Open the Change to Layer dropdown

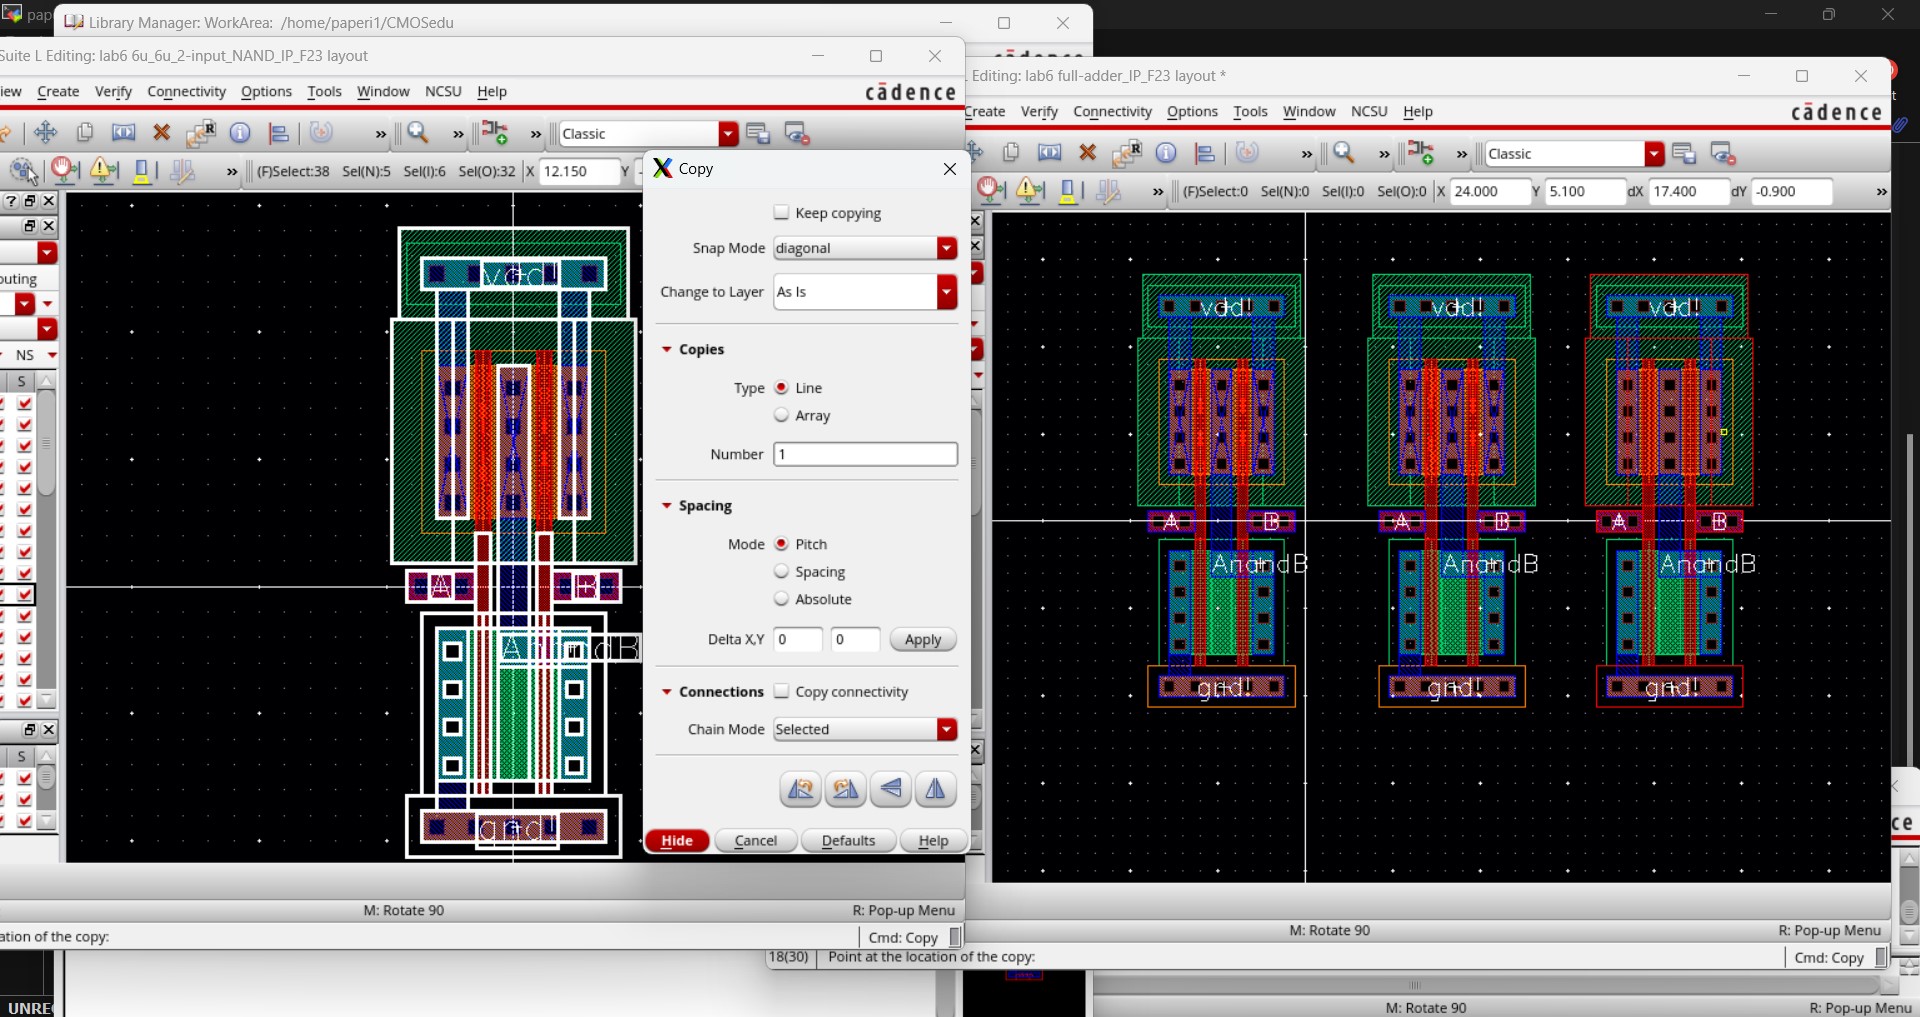coord(865,292)
